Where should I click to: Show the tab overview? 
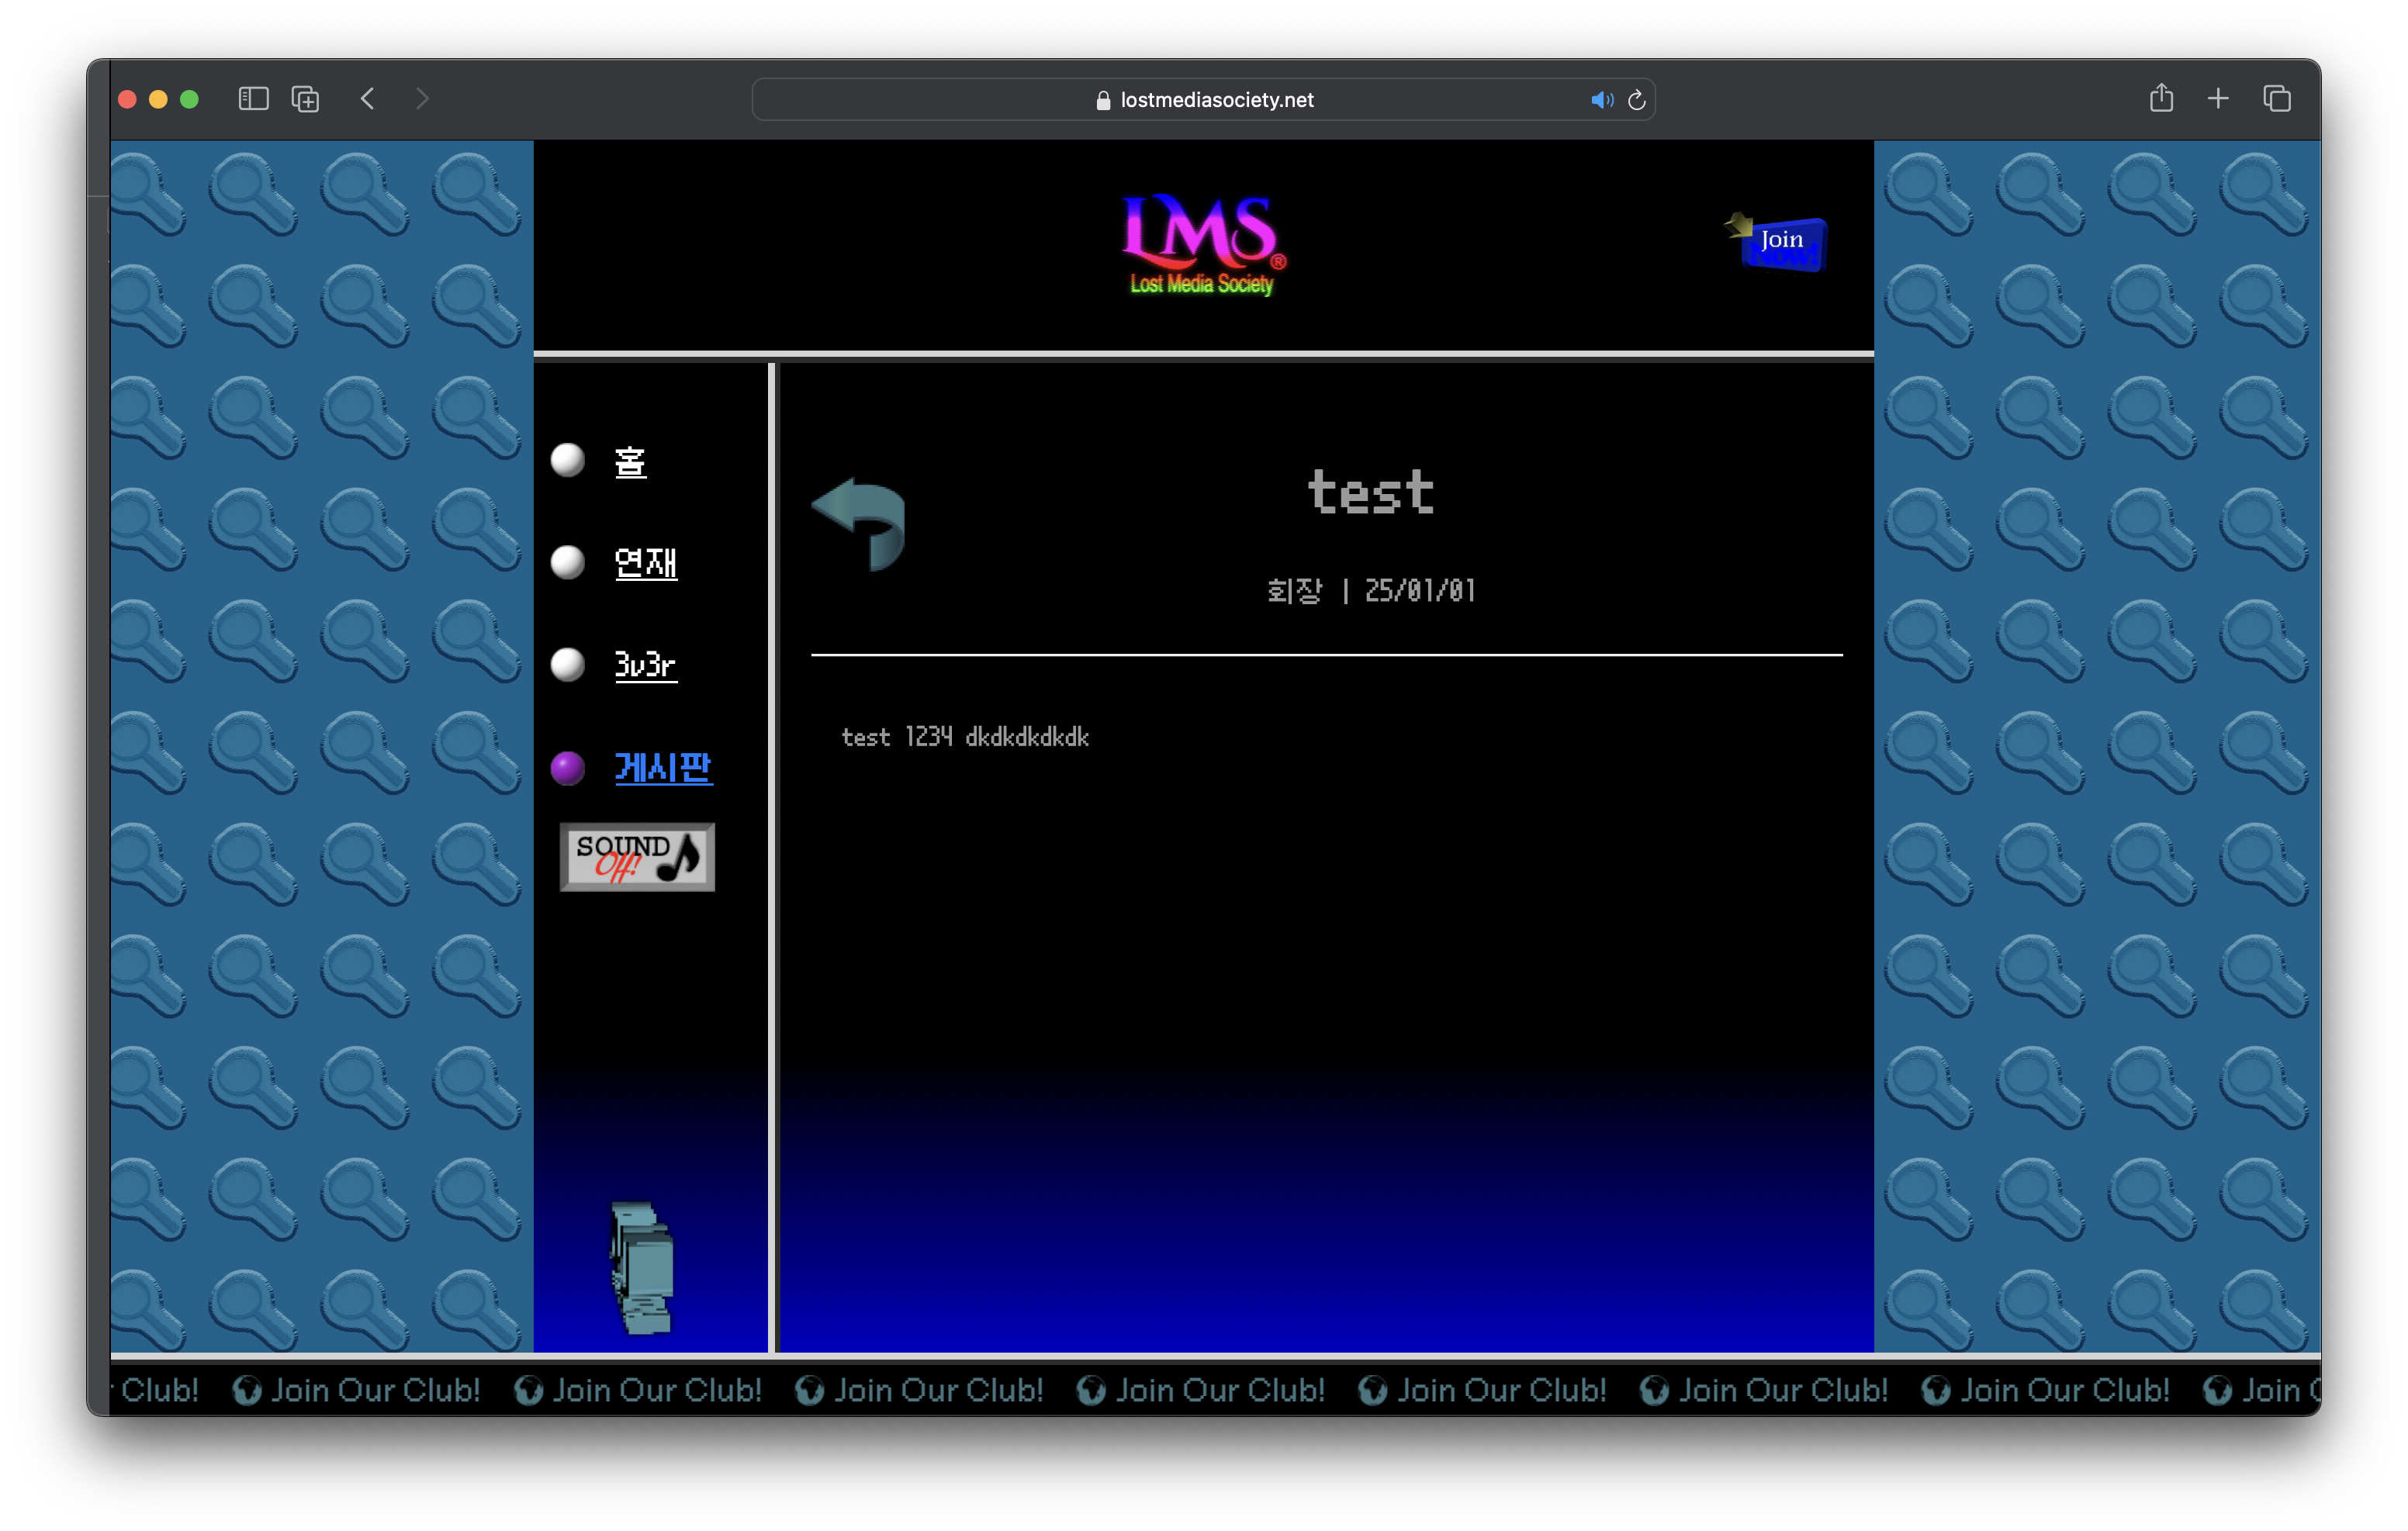click(2277, 99)
